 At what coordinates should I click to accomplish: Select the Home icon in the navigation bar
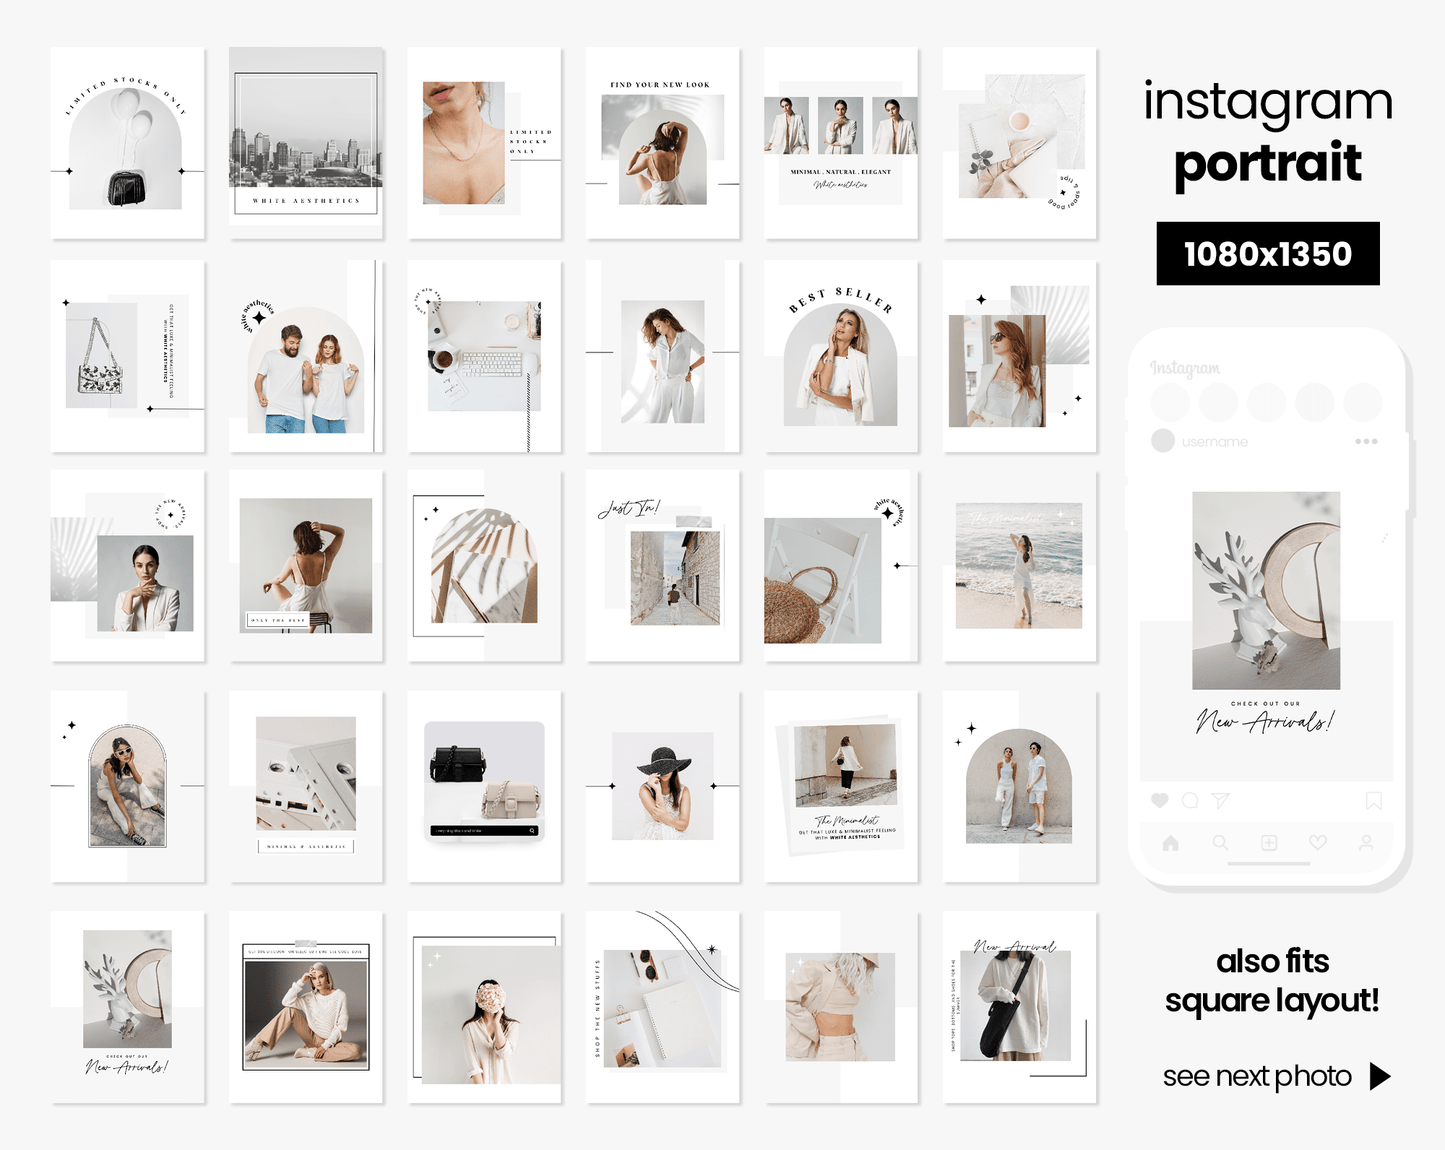point(1170,843)
